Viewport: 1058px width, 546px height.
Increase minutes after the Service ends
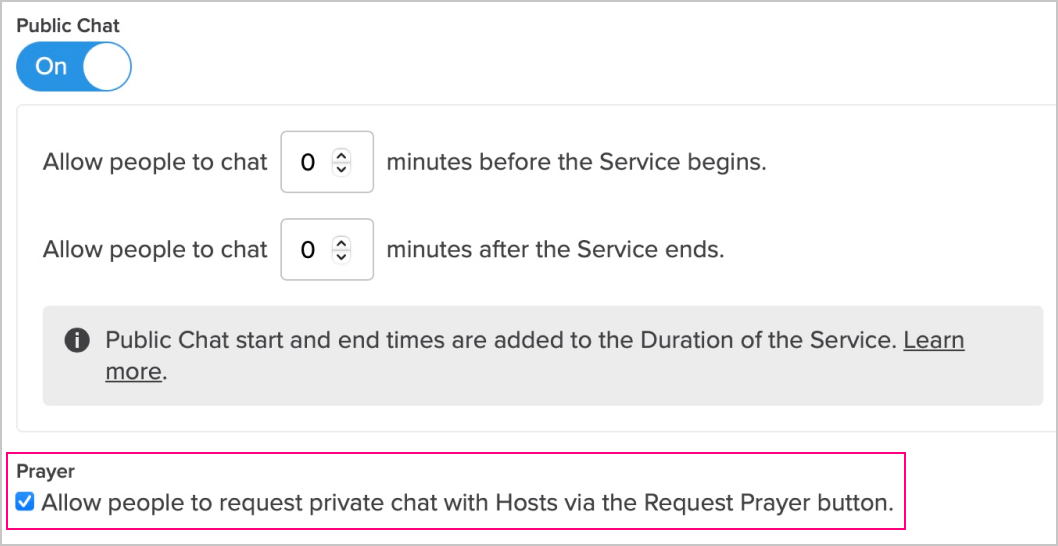point(341,244)
